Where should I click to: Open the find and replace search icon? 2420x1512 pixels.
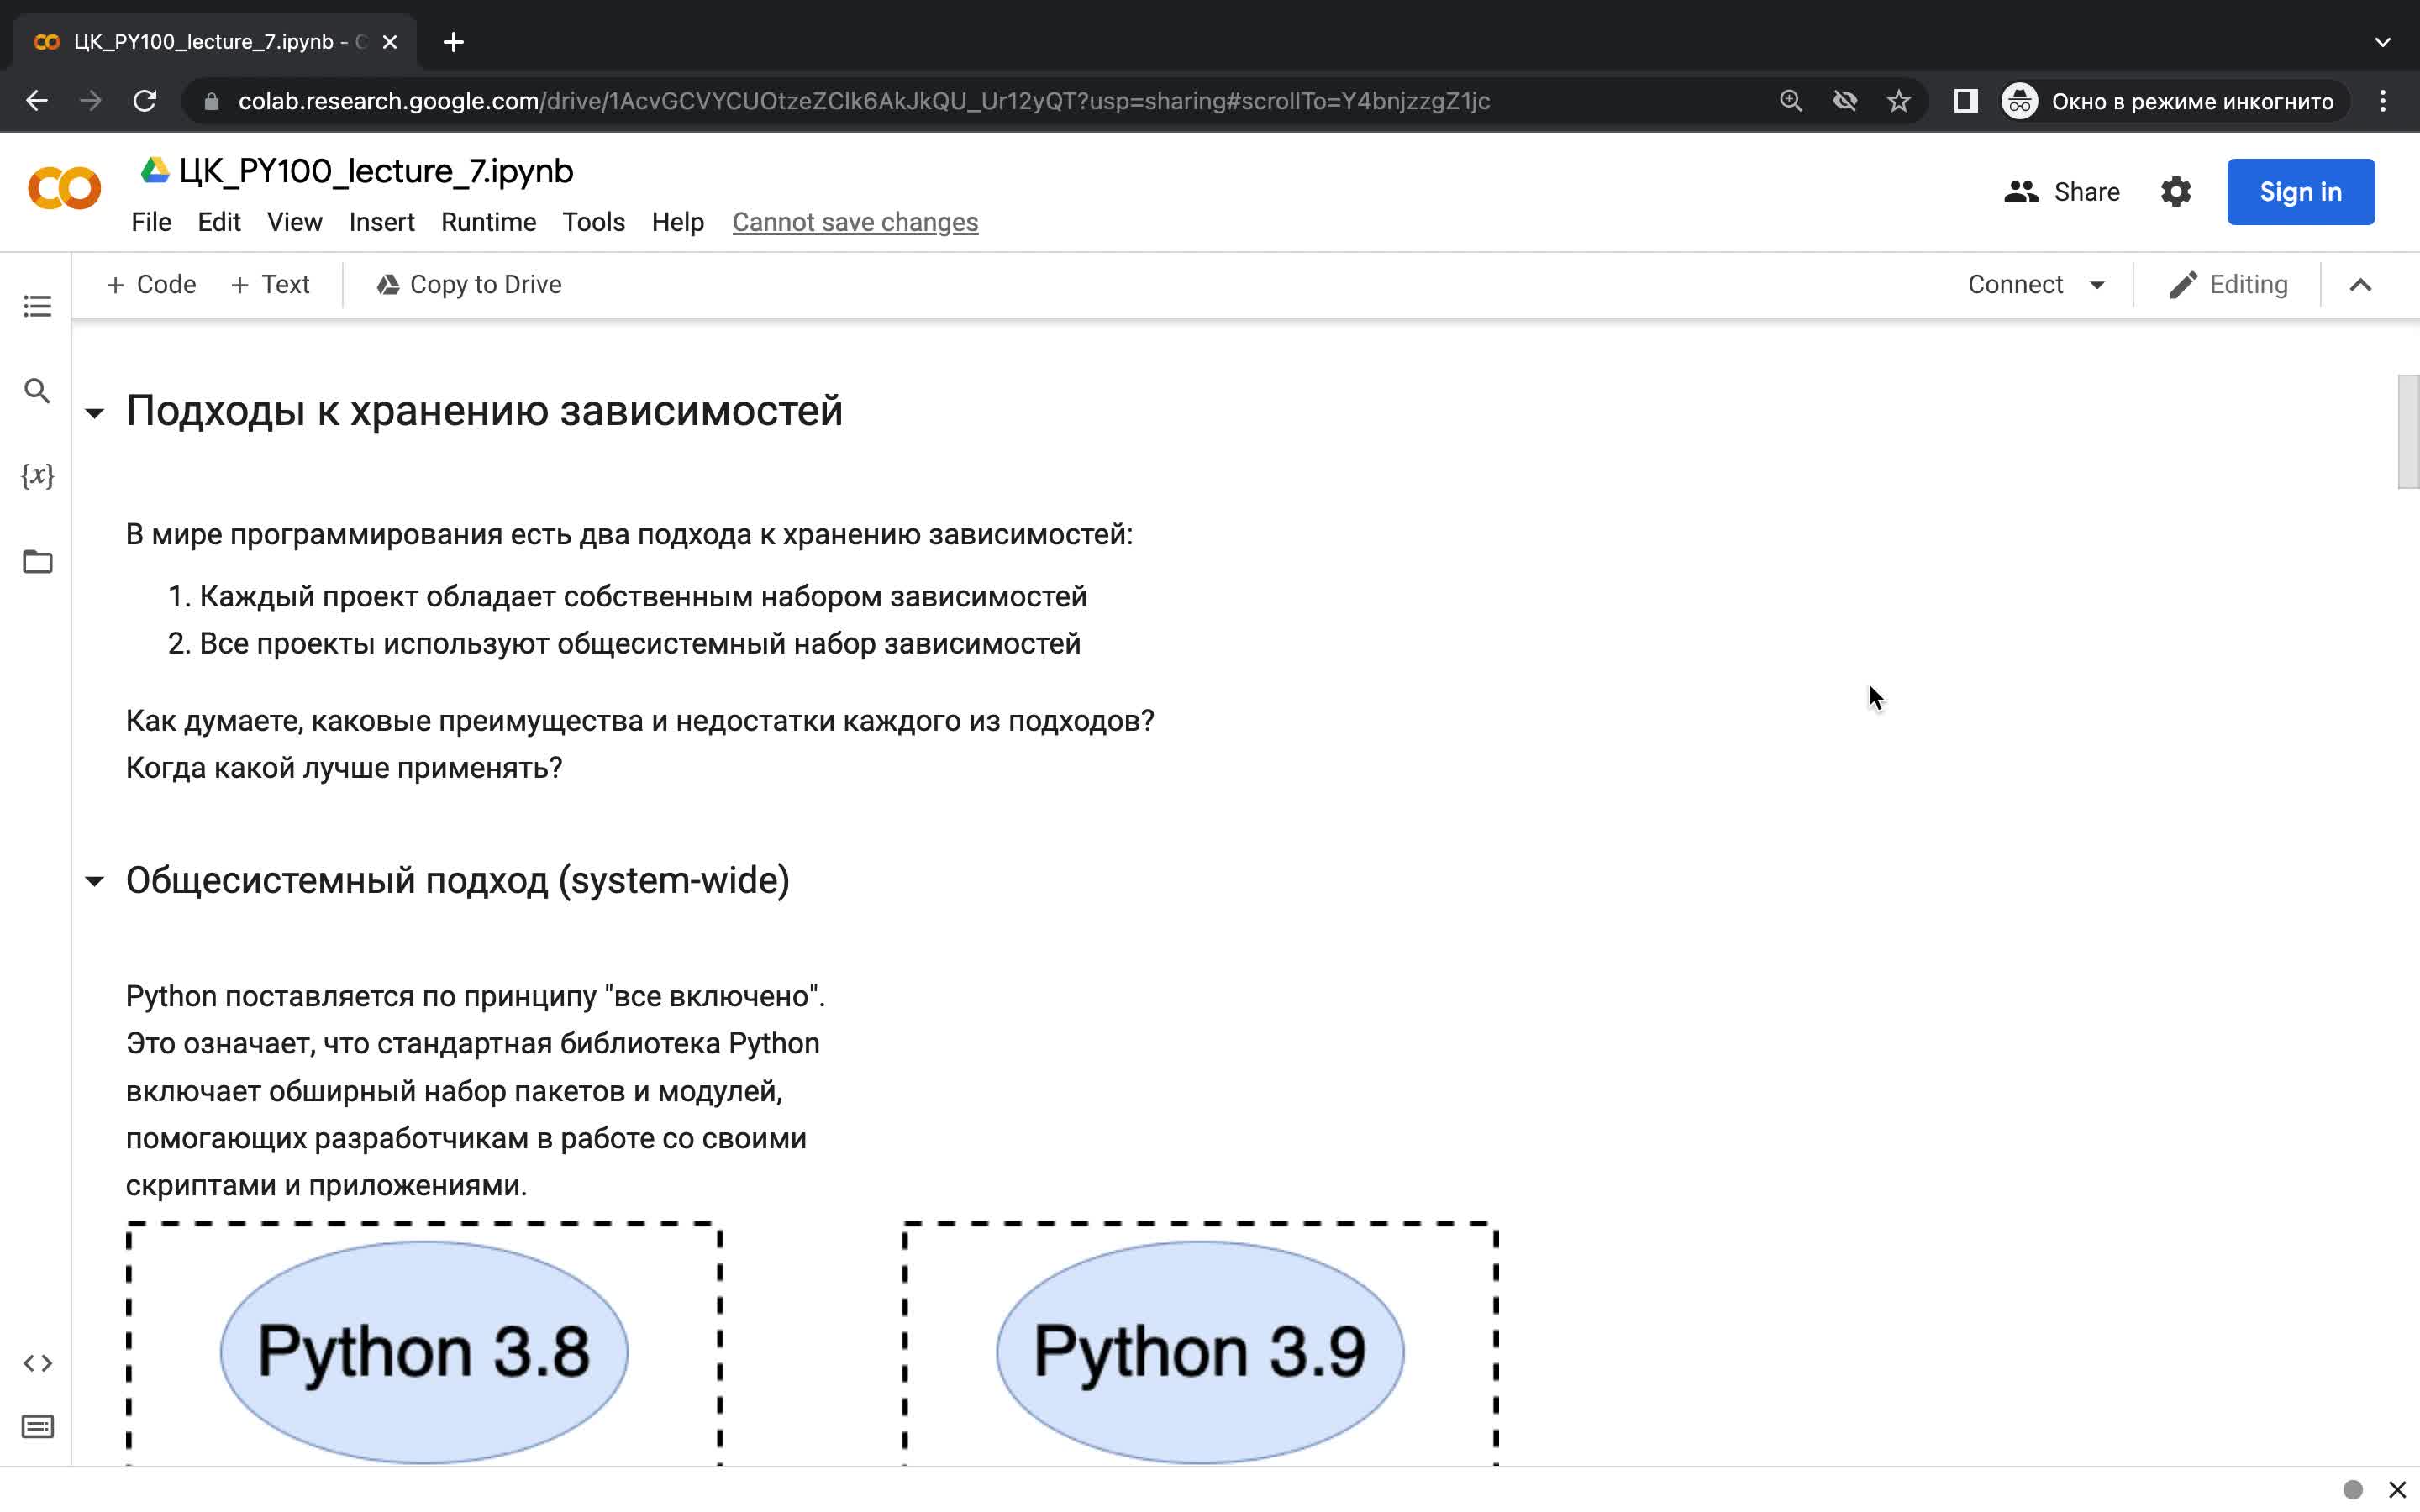pyautogui.click(x=37, y=391)
